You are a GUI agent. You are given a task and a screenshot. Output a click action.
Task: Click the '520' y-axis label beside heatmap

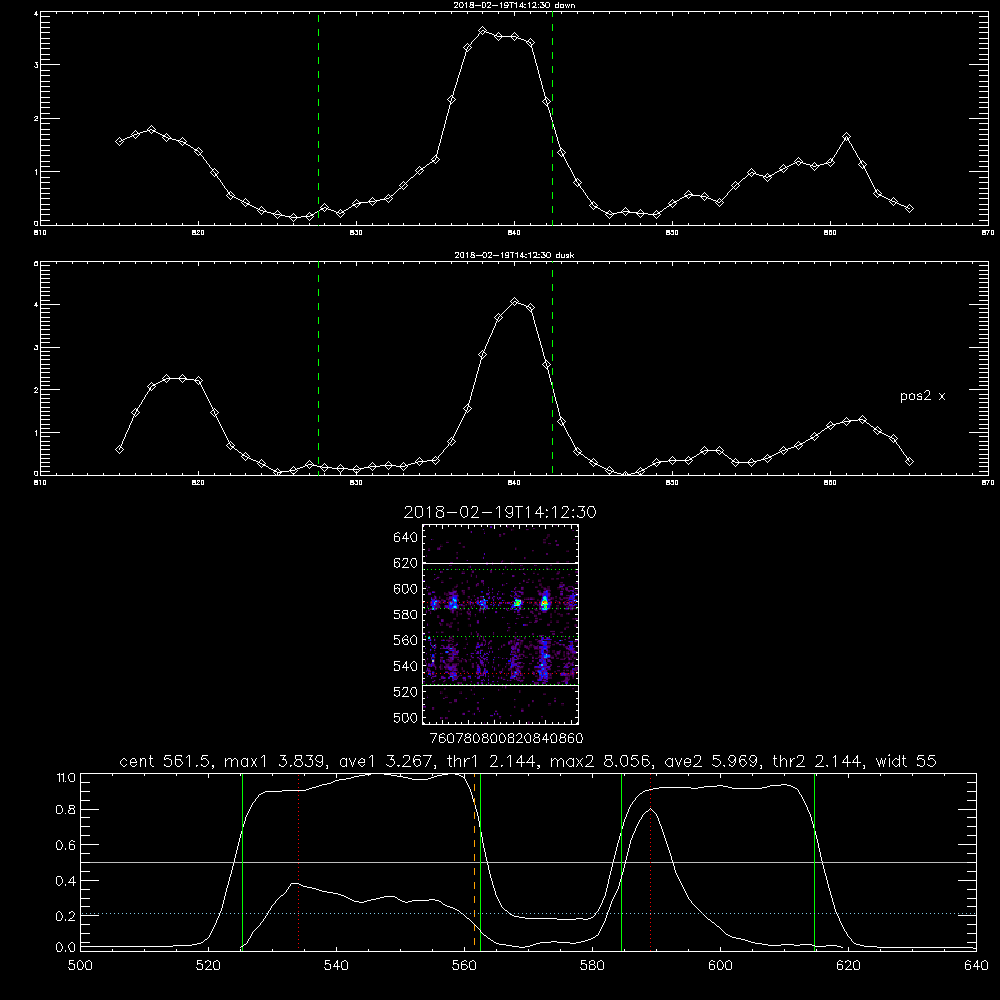[x=406, y=692]
